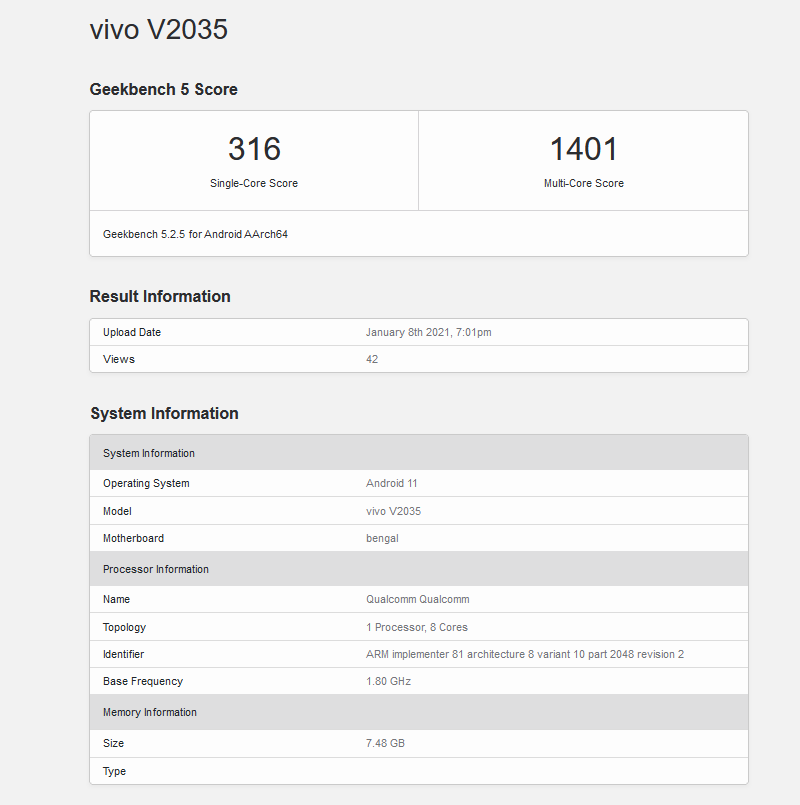Click the views count '42'

point(372,359)
